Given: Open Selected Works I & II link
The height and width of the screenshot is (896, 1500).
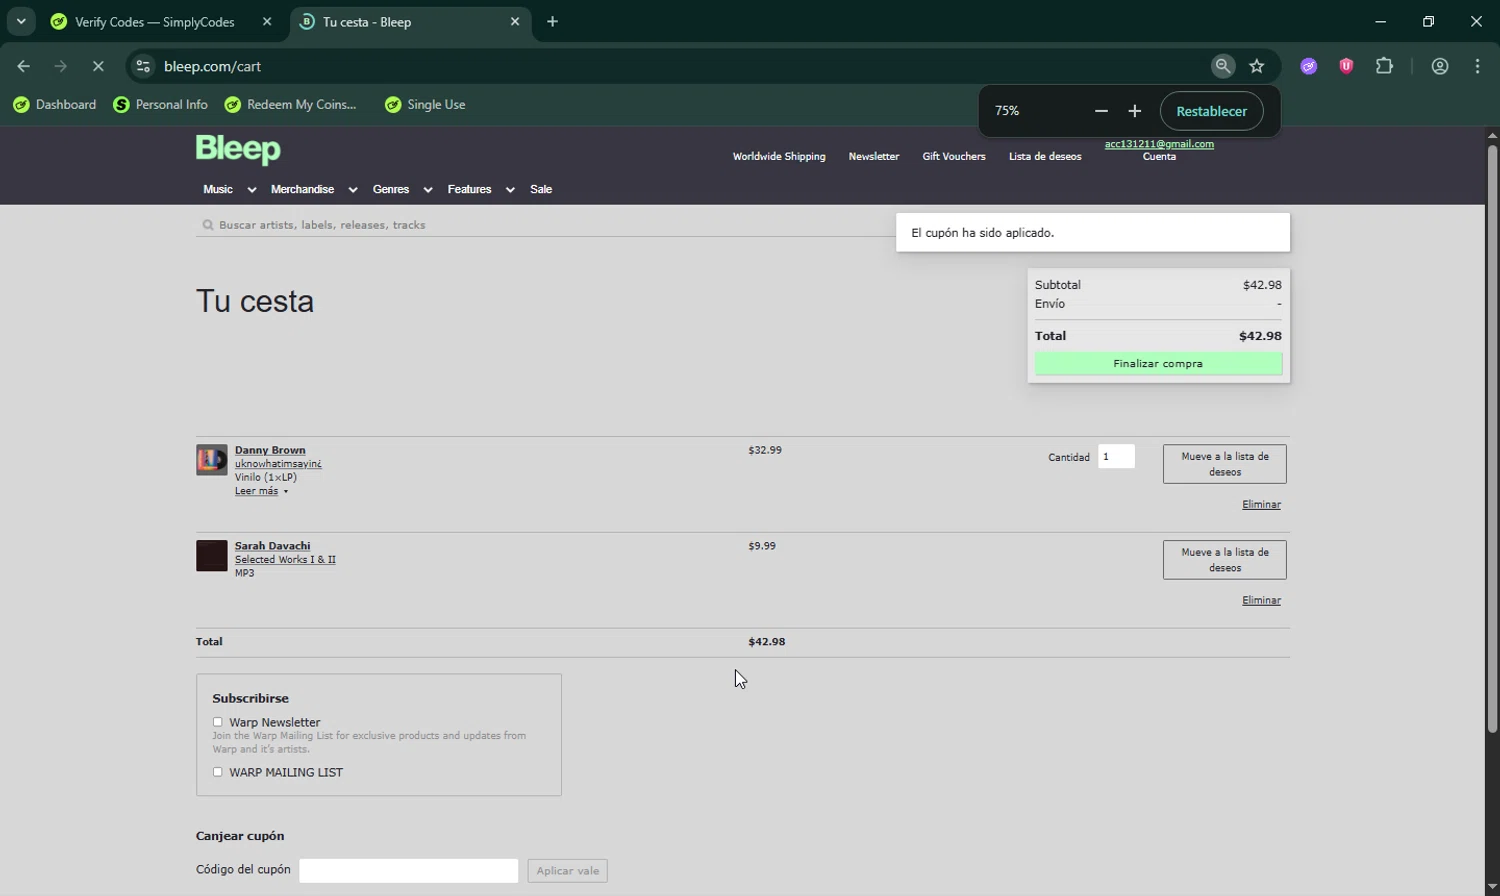Looking at the screenshot, I should coord(285,560).
